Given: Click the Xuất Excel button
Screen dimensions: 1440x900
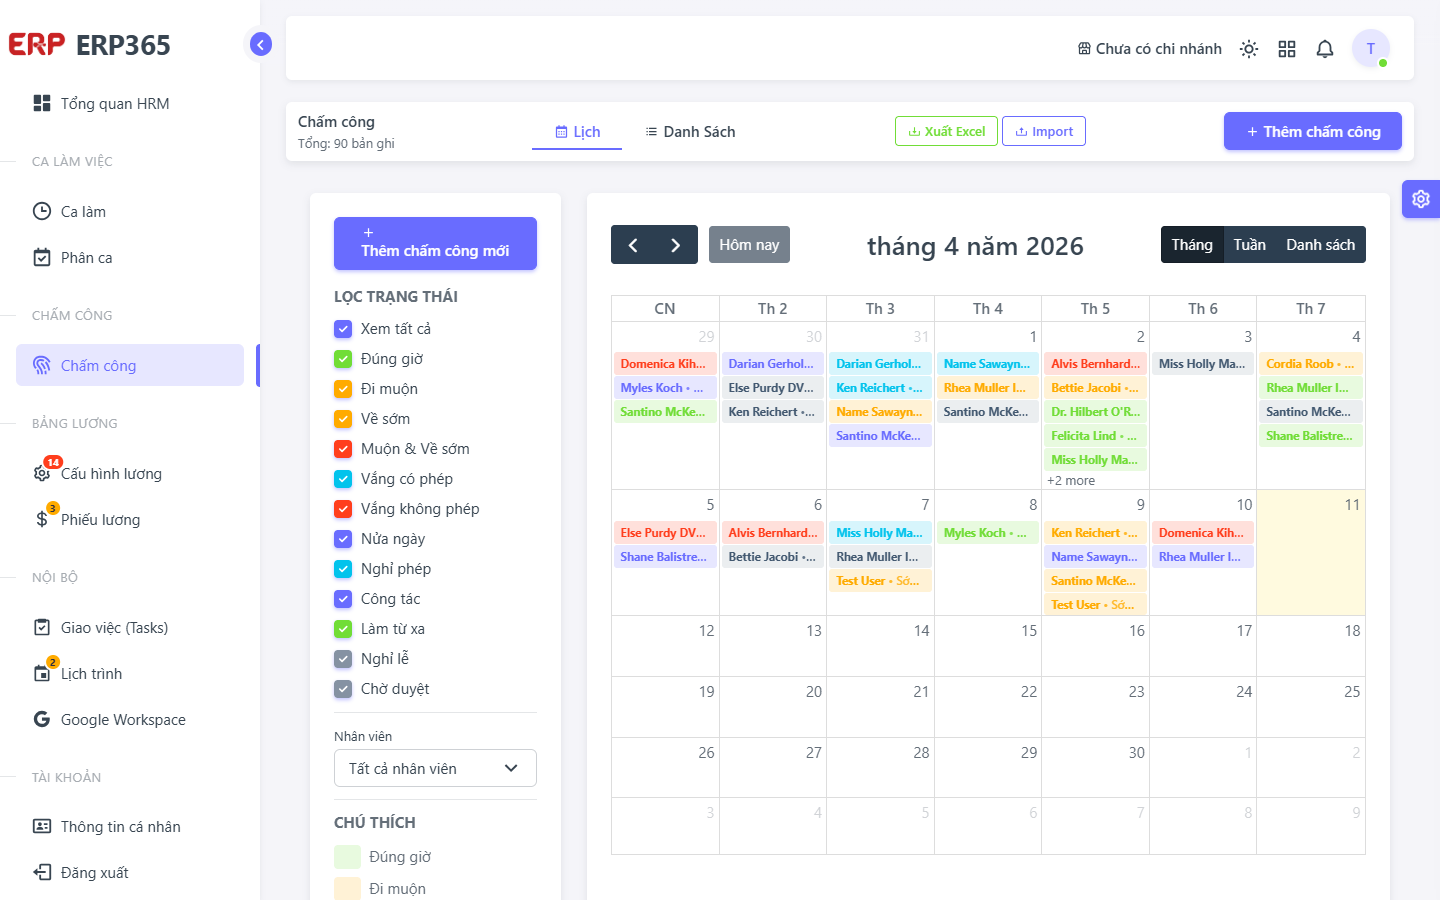Looking at the screenshot, I should click(946, 131).
